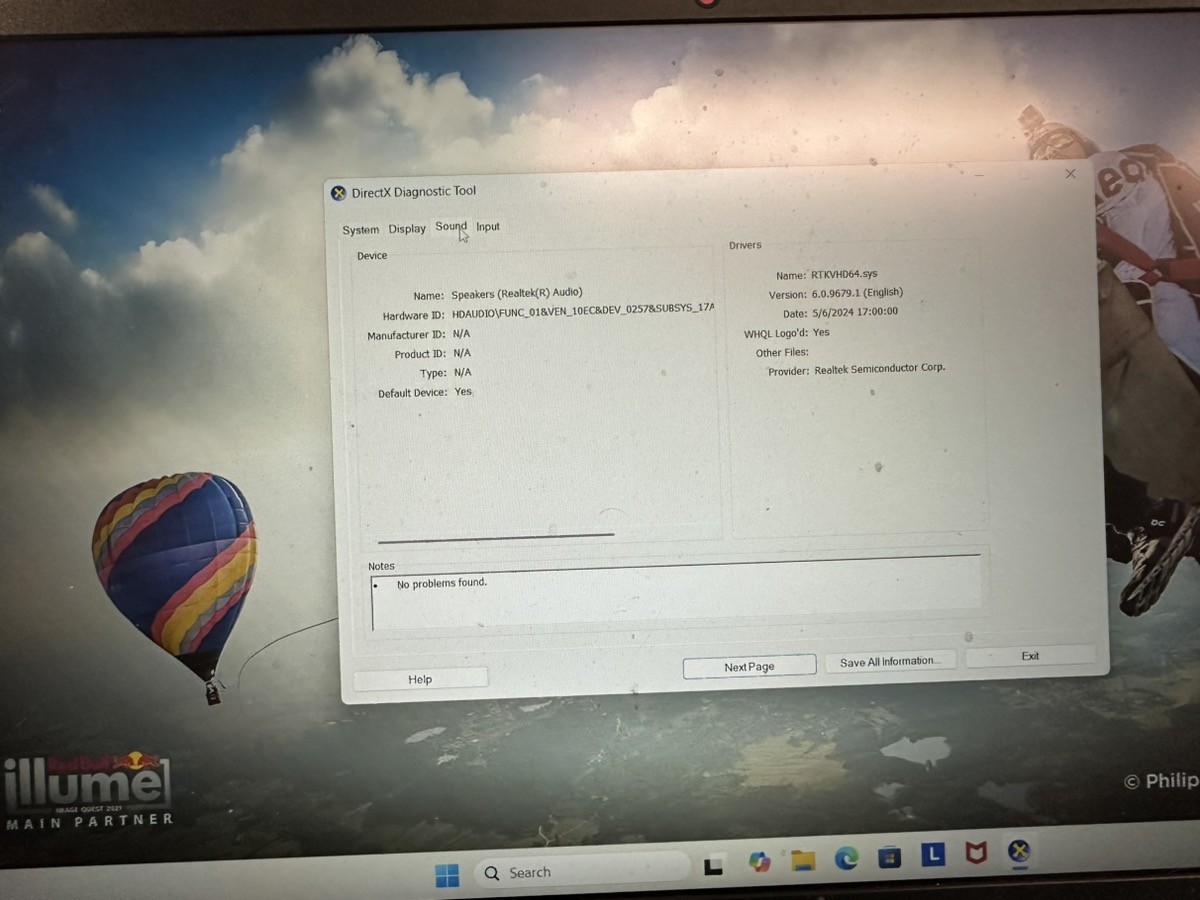
Task: Close the DirectX Diagnostic Tool window
Action: (1070, 174)
